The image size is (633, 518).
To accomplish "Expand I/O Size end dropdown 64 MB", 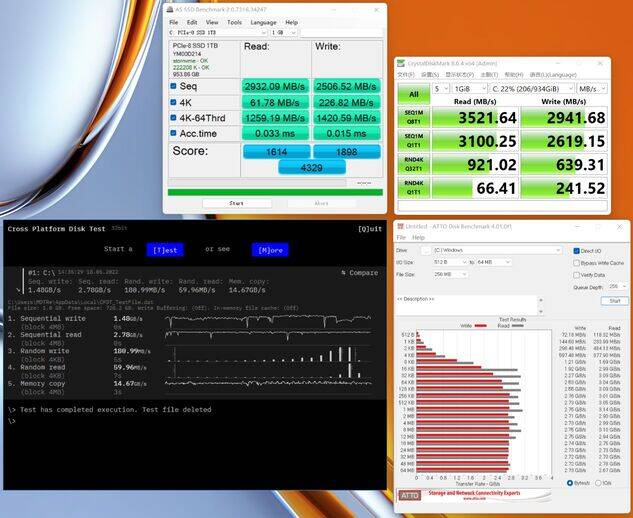I will [x=494, y=262].
